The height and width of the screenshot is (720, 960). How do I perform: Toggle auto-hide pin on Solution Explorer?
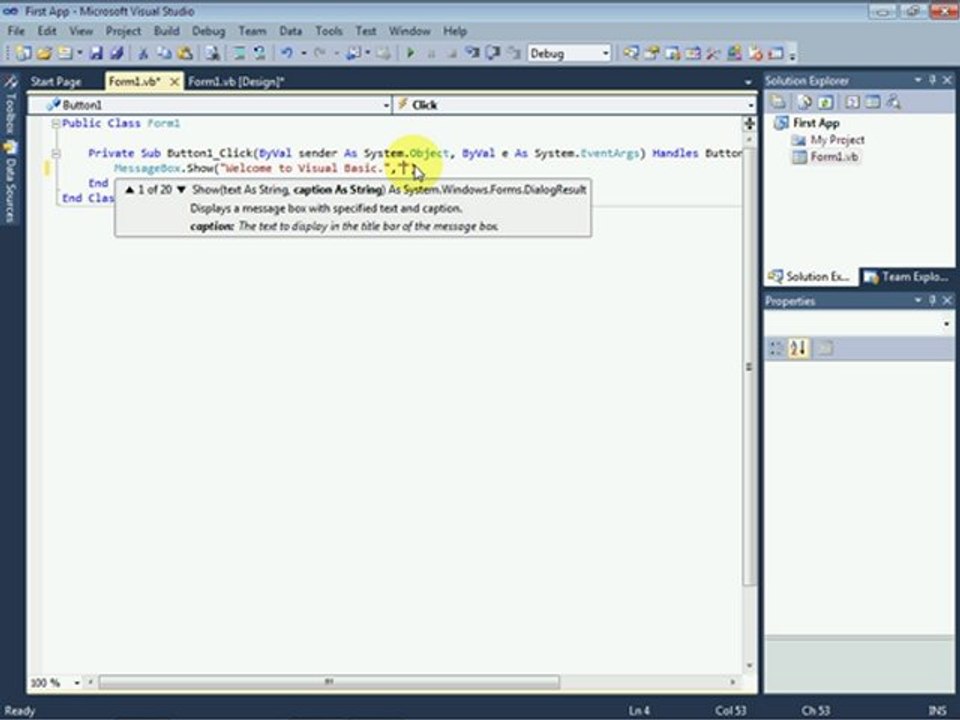pyautogui.click(x=932, y=80)
